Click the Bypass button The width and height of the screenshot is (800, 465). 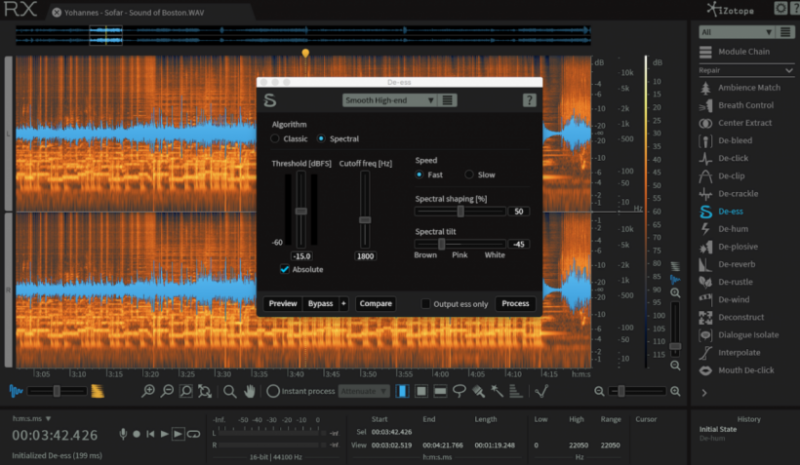coord(320,304)
